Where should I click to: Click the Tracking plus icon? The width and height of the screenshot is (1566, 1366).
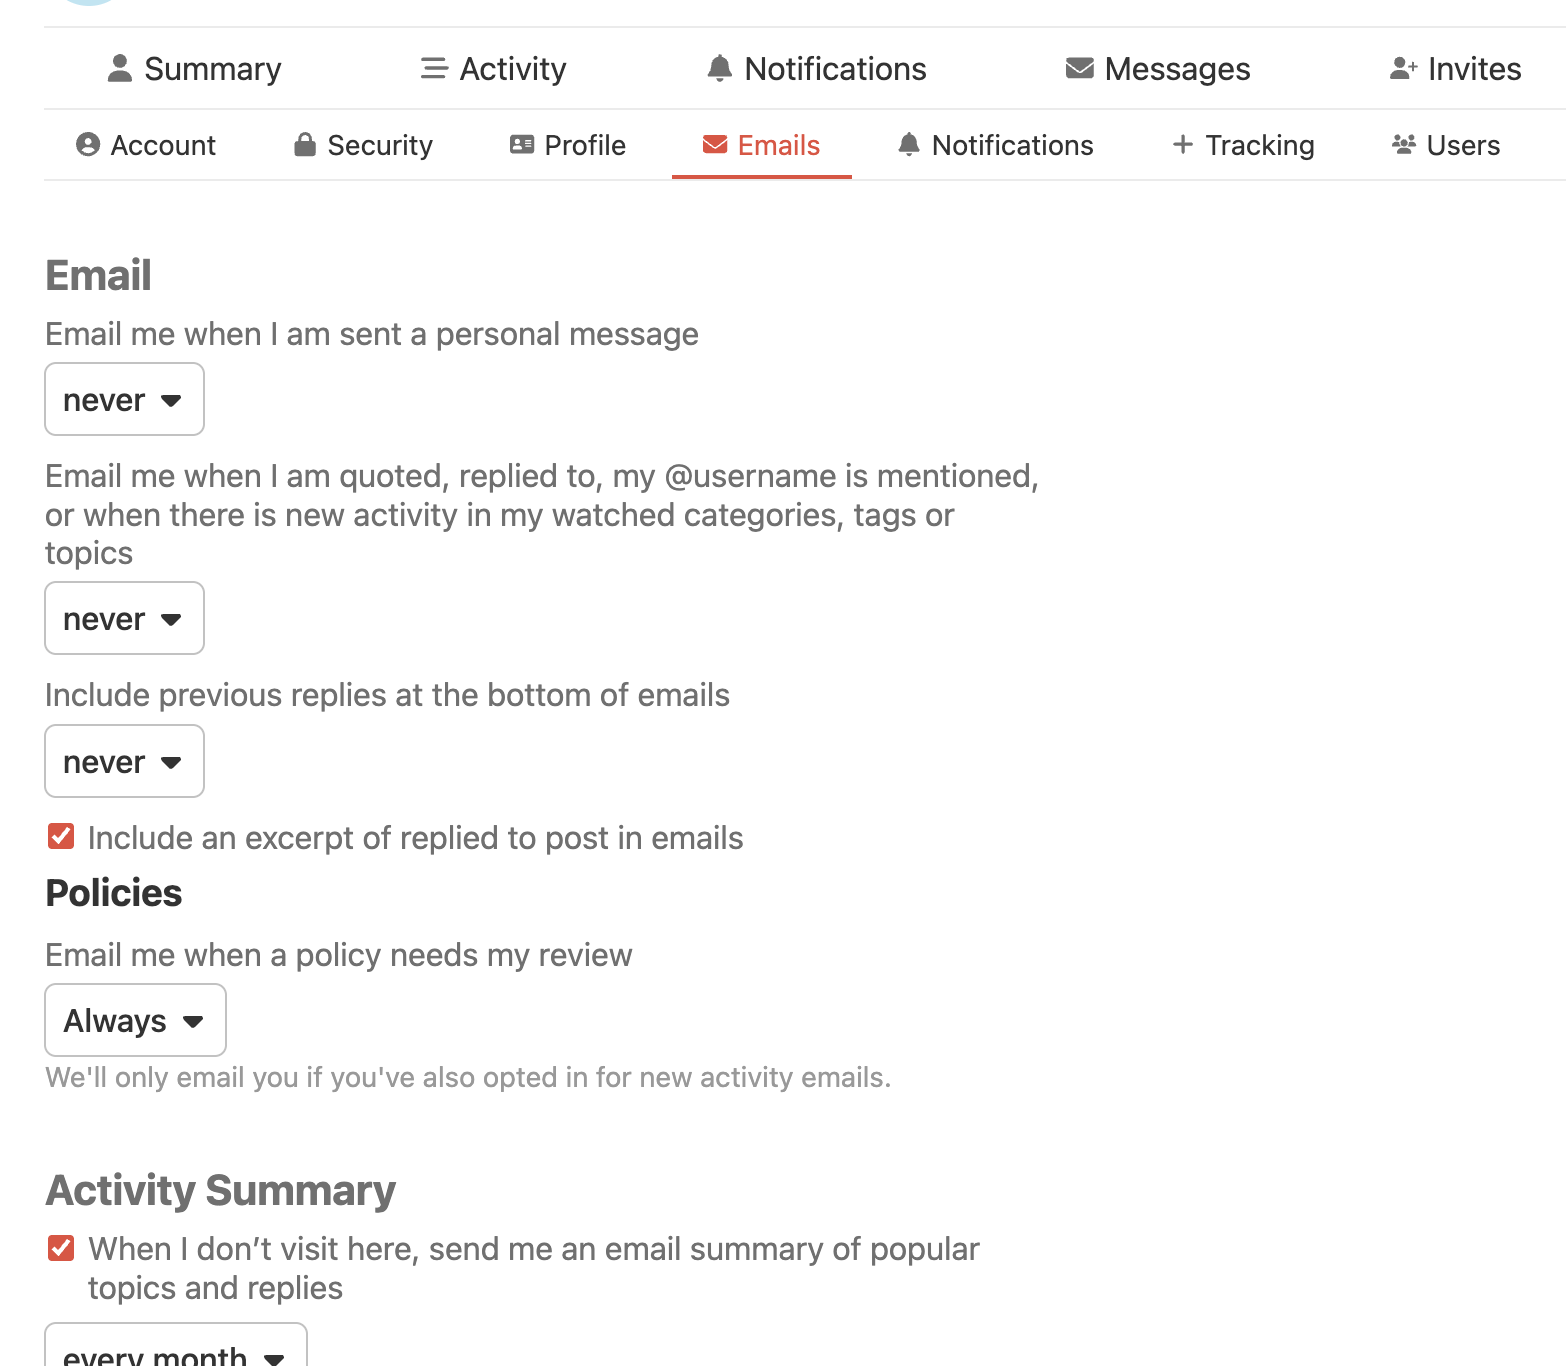pos(1183,144)
